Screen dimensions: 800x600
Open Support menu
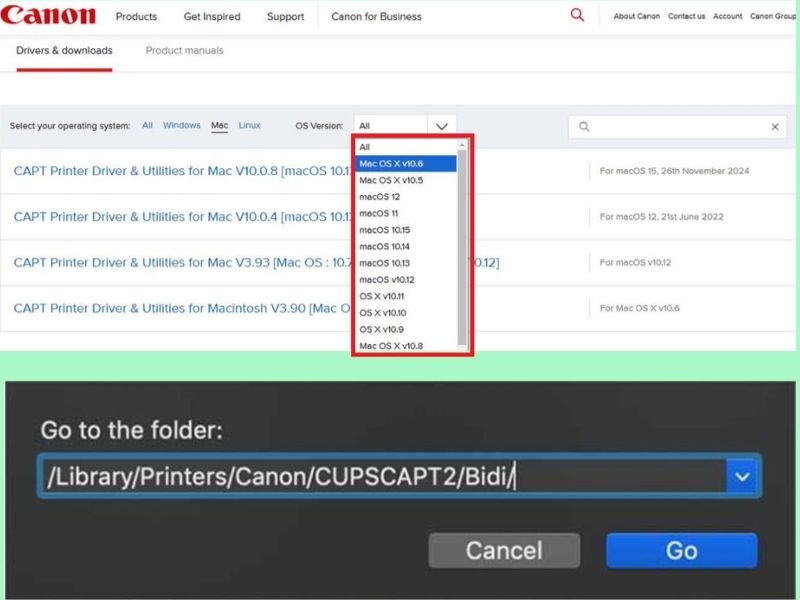285,16
